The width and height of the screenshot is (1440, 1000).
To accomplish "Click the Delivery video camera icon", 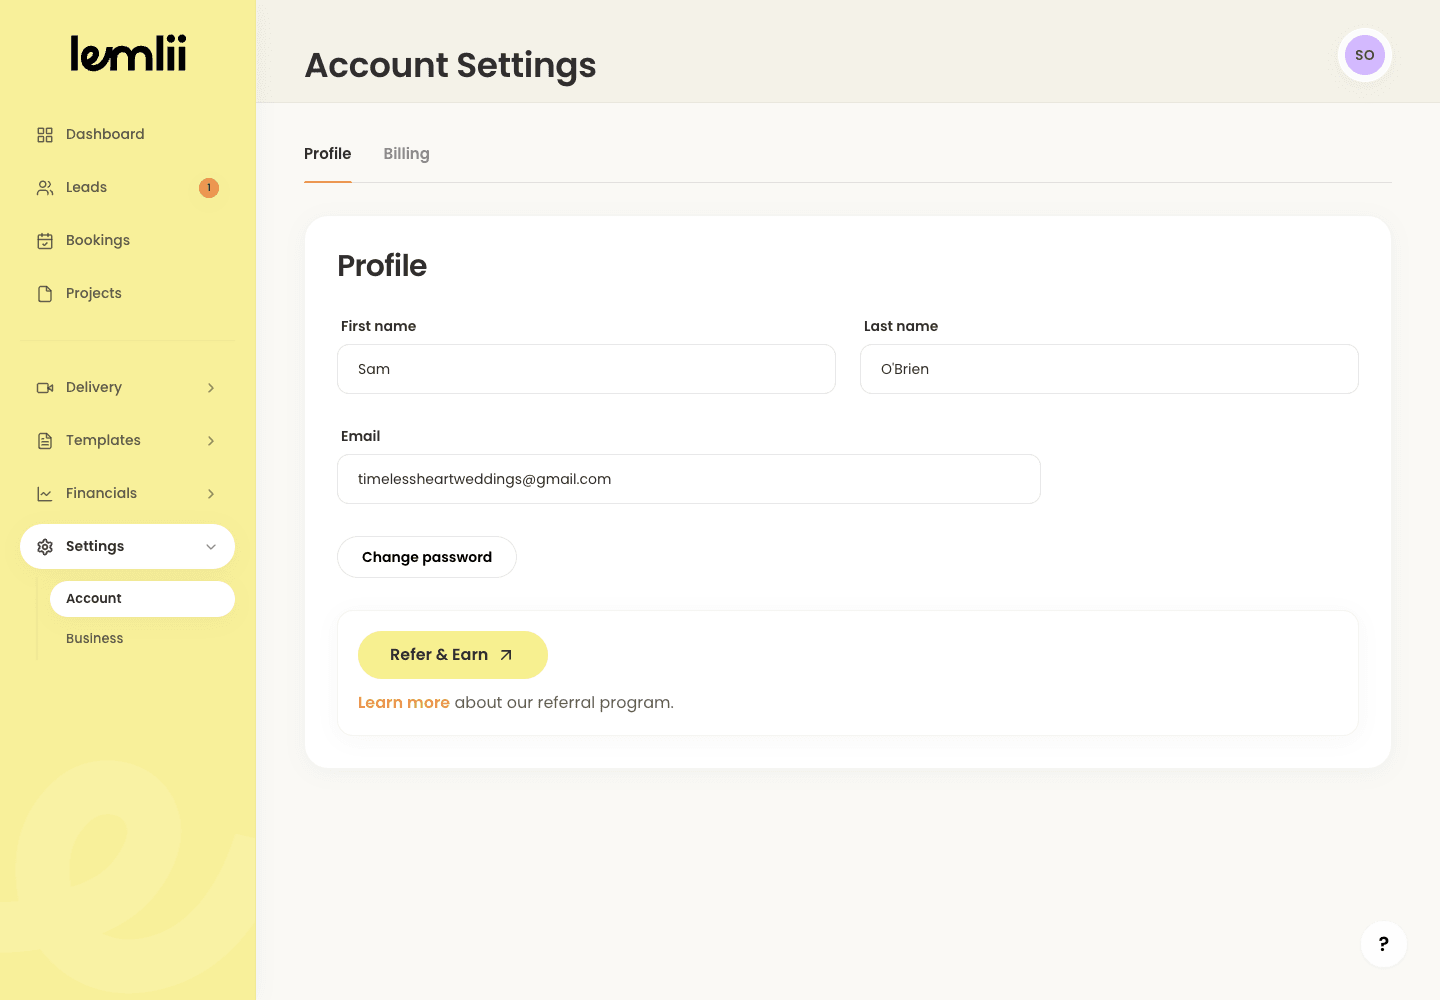I will [45, 388].
